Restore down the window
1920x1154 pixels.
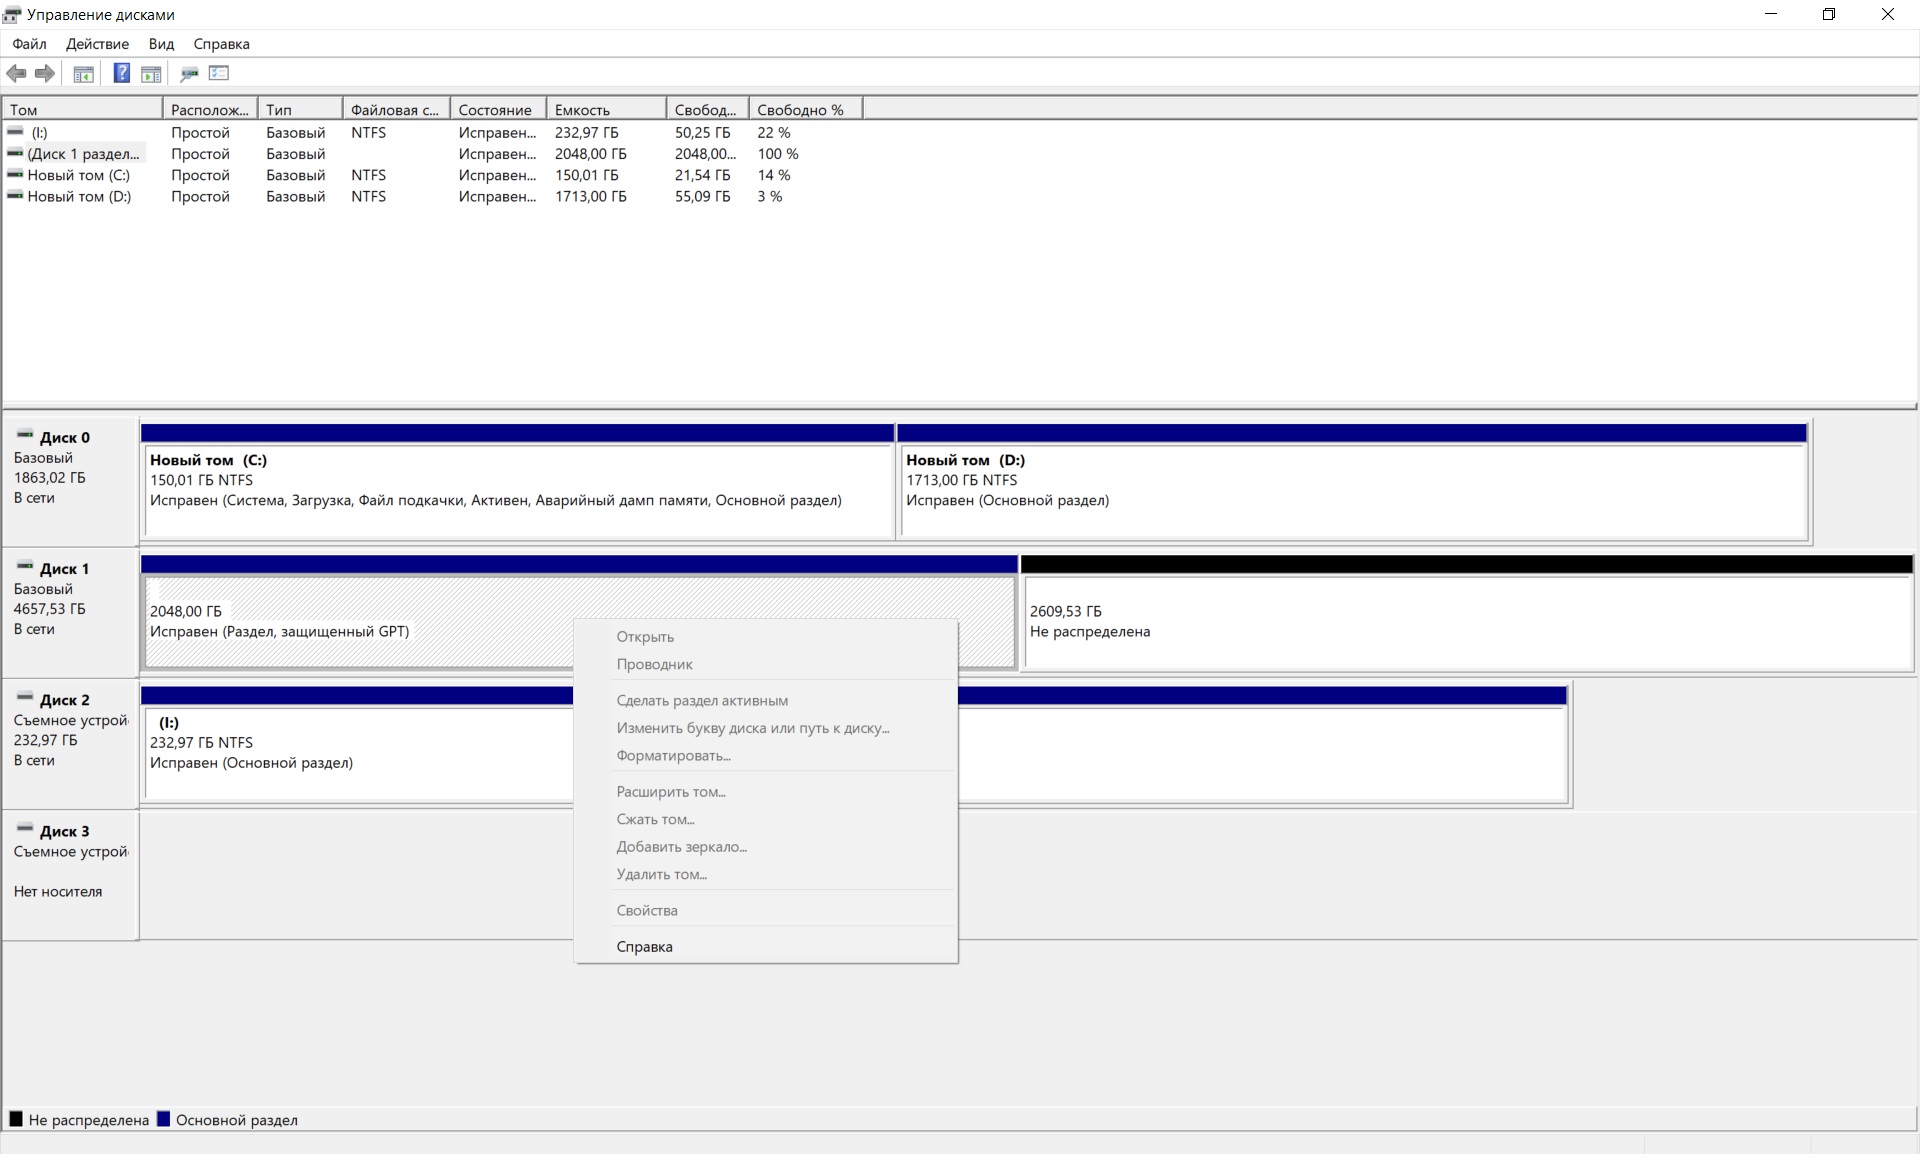(1829, 14)
